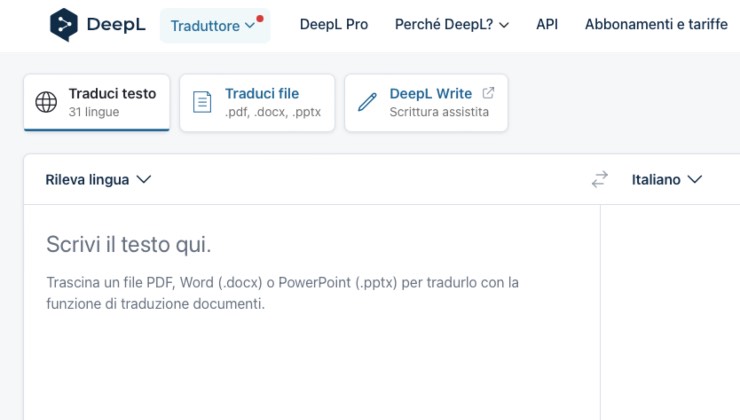Select the Traduci testo tab
This screenshot has height=420, width=740.
[97, 102]
